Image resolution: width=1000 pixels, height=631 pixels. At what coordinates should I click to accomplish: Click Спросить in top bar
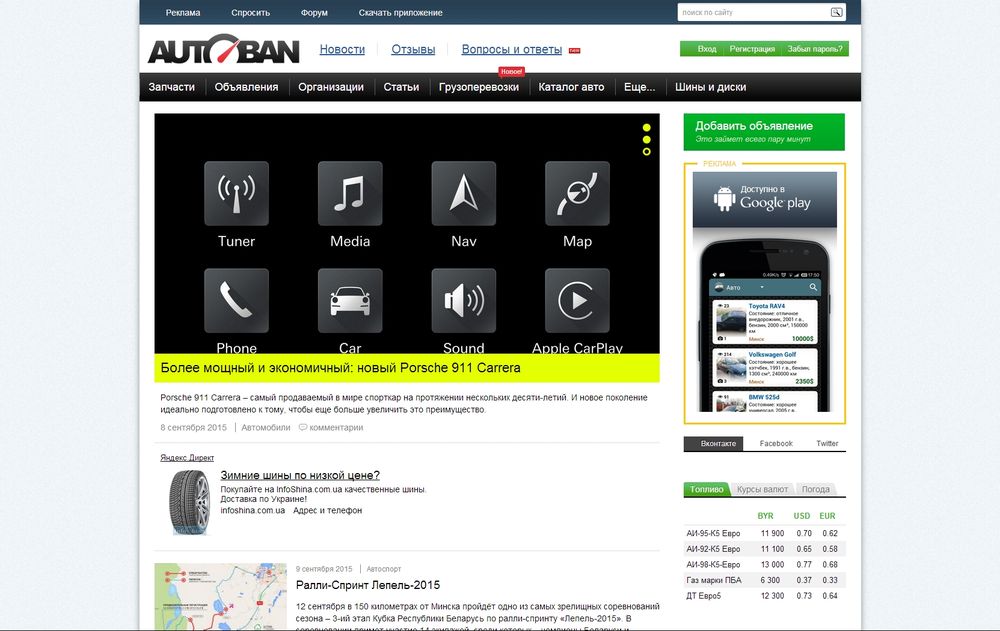251,13
